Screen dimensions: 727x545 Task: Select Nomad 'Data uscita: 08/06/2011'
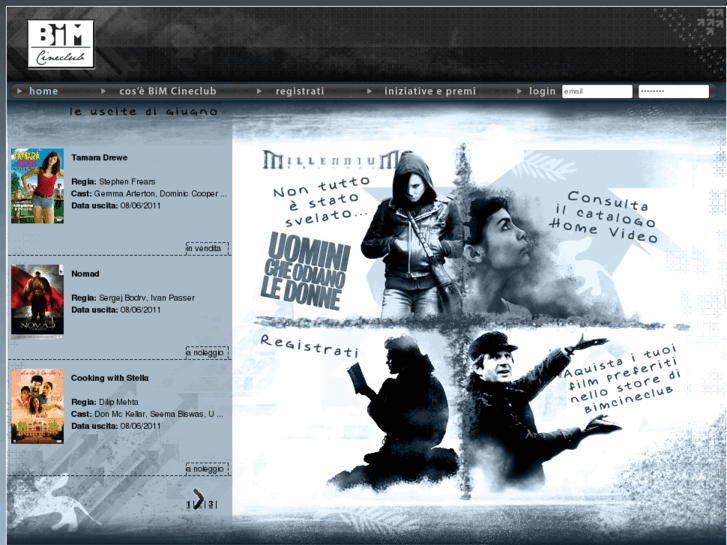point(116,310)
